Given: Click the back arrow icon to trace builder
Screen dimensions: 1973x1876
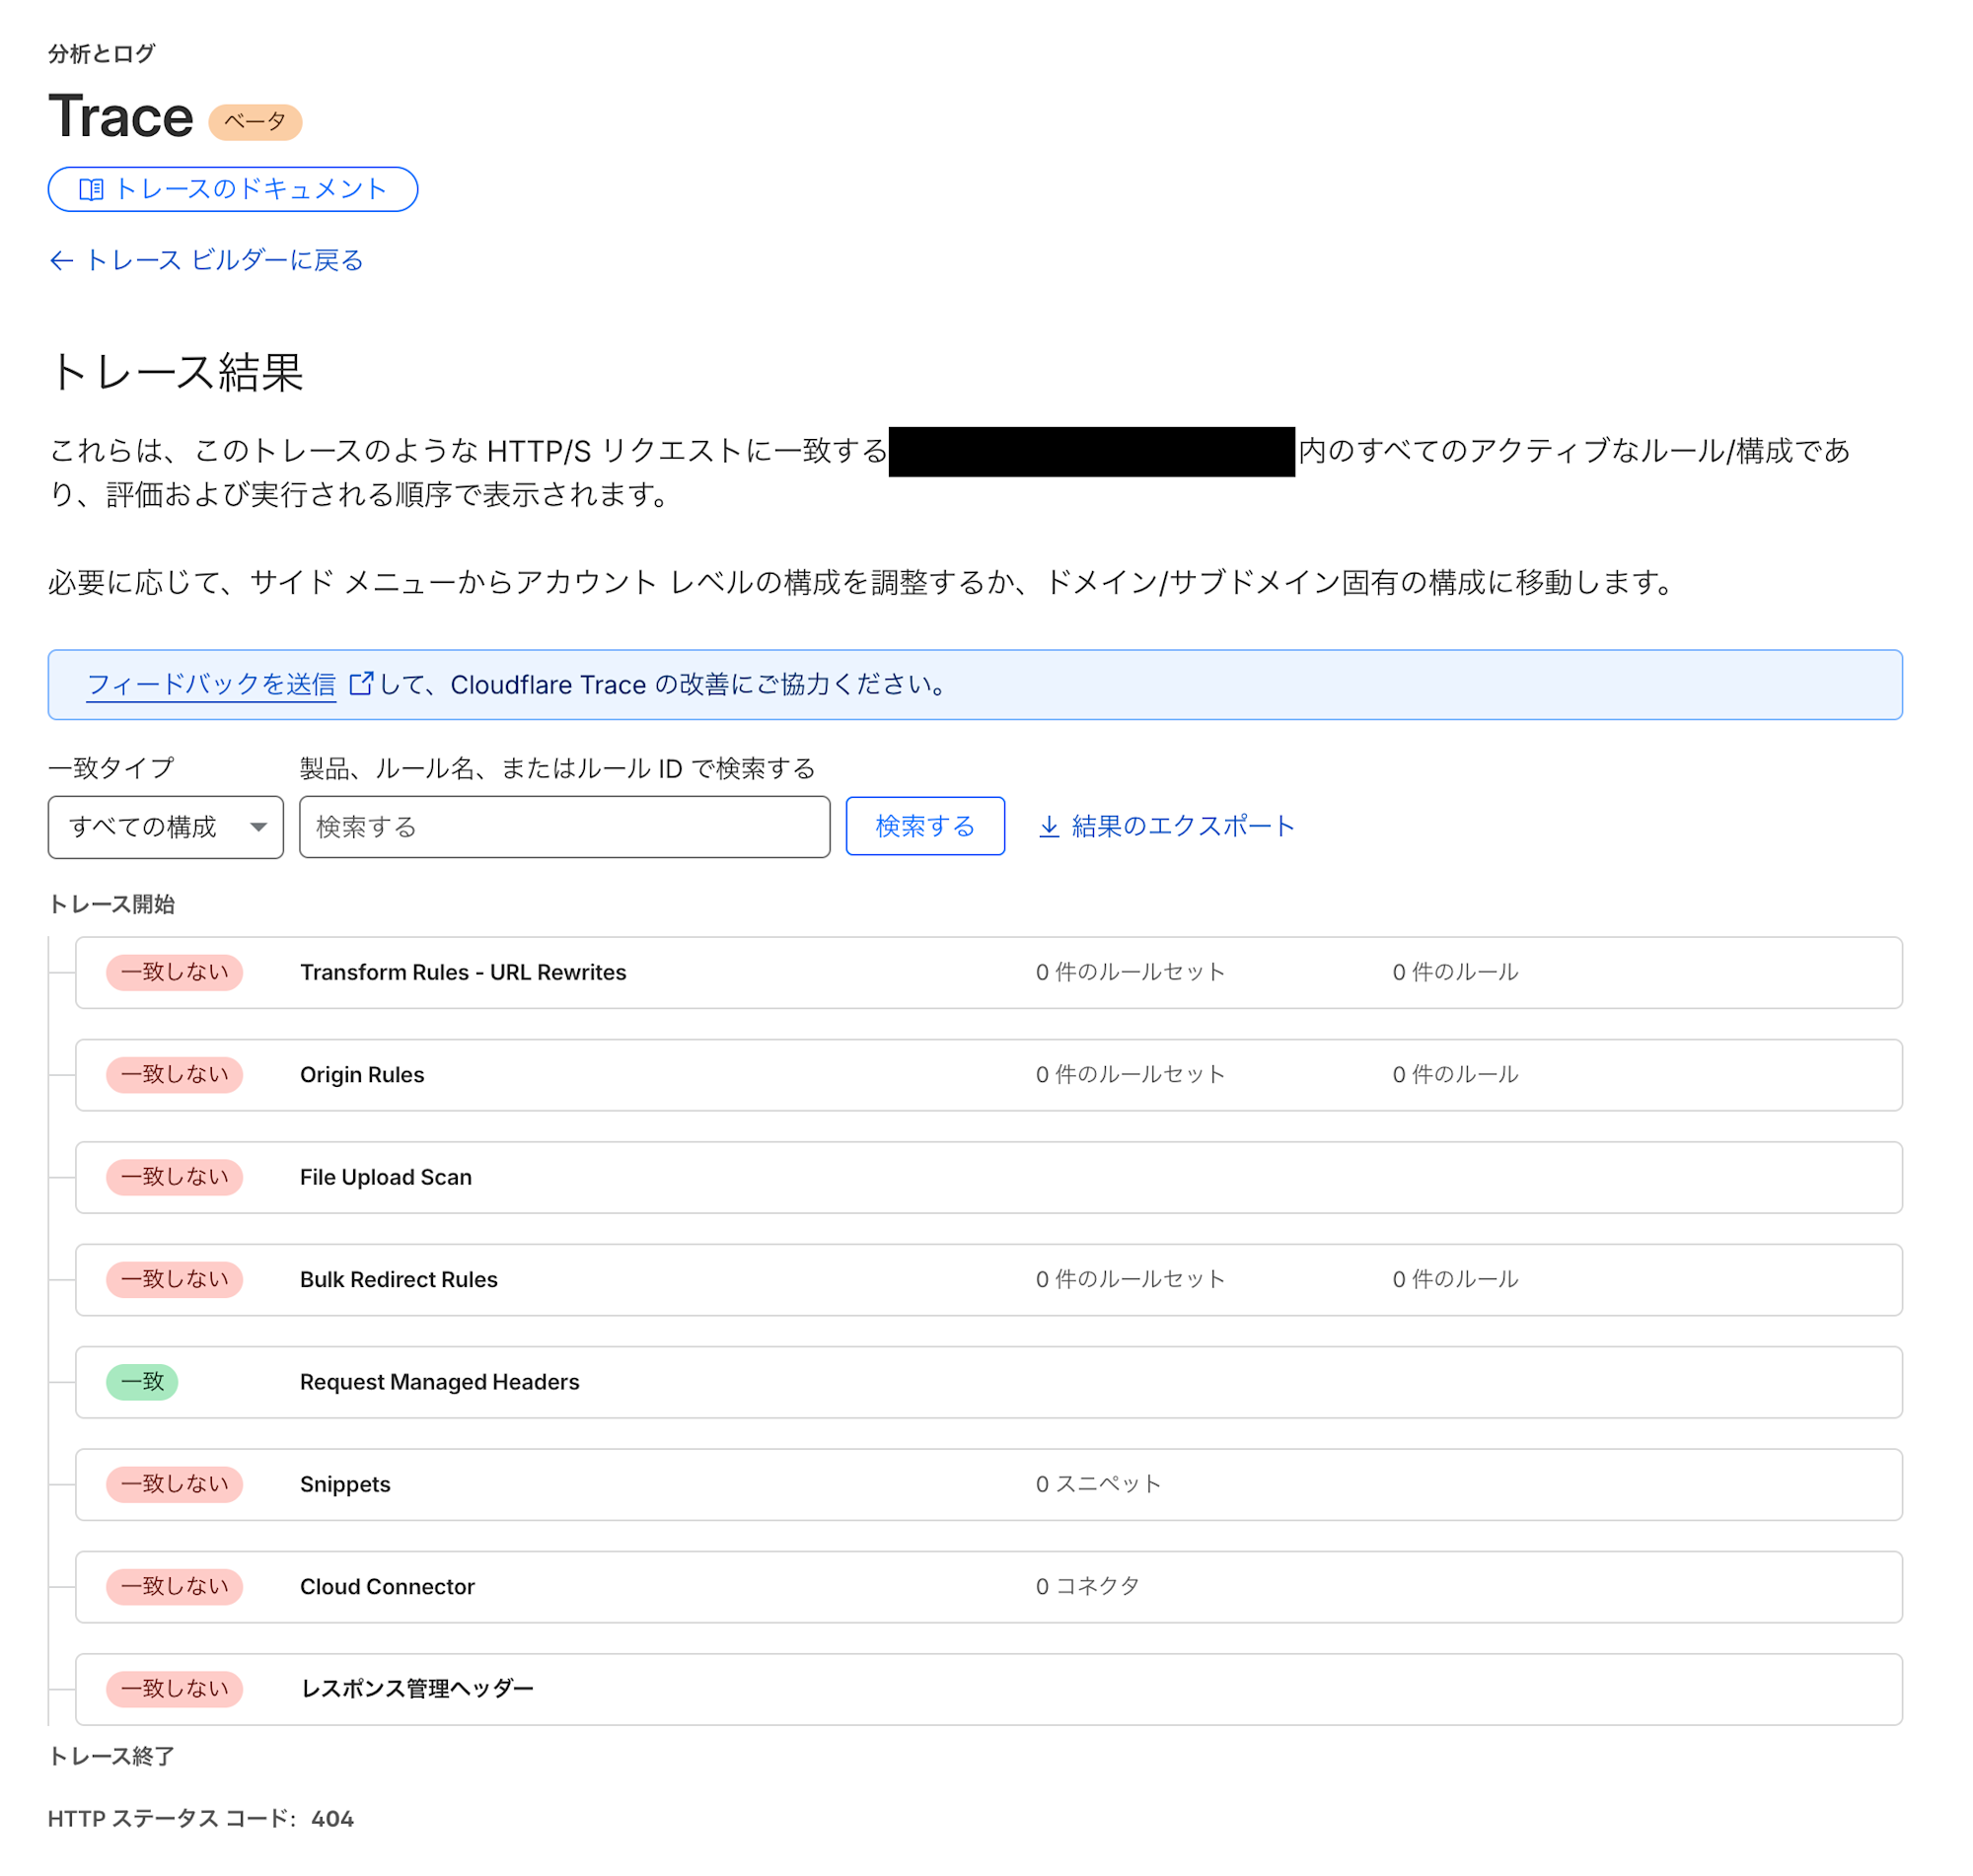Looking at the screenshot, I should pyautogui.click(x=62, y=261).
